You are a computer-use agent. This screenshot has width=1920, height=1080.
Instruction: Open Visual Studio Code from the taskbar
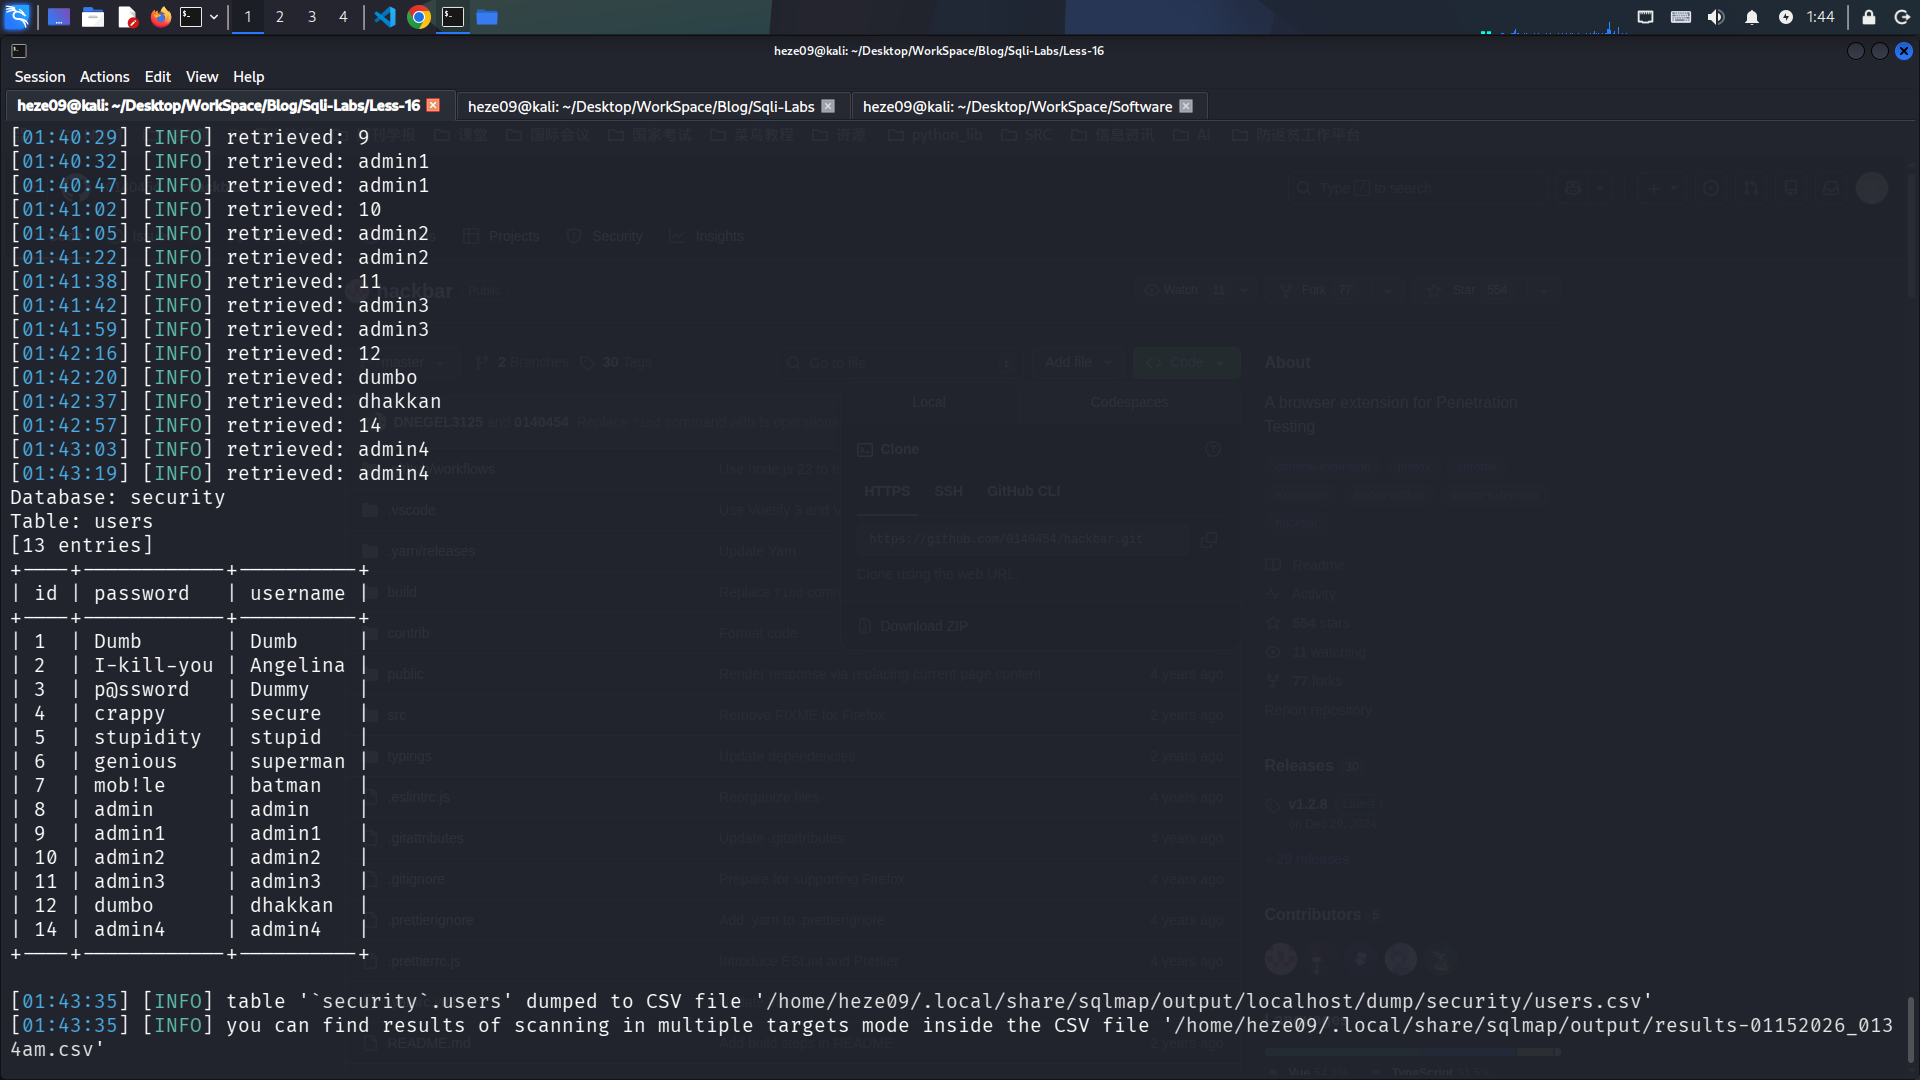pos(385,17)
